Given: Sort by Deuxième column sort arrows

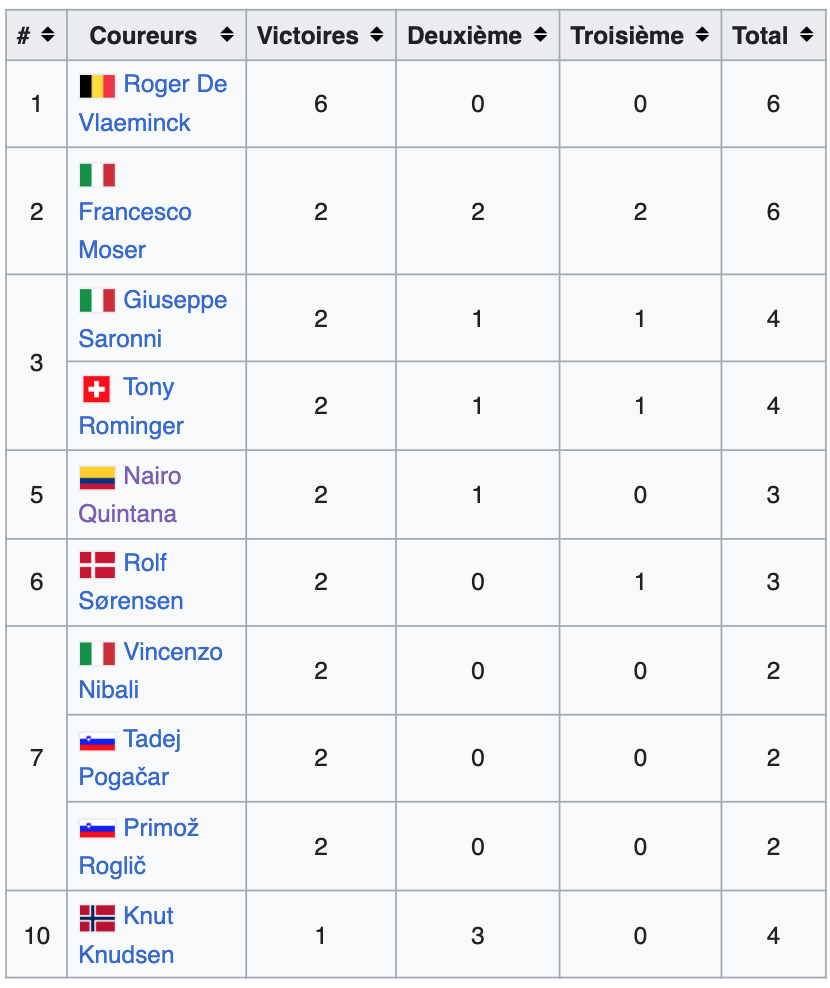Looking at the screenshot, I should (540, 36).
